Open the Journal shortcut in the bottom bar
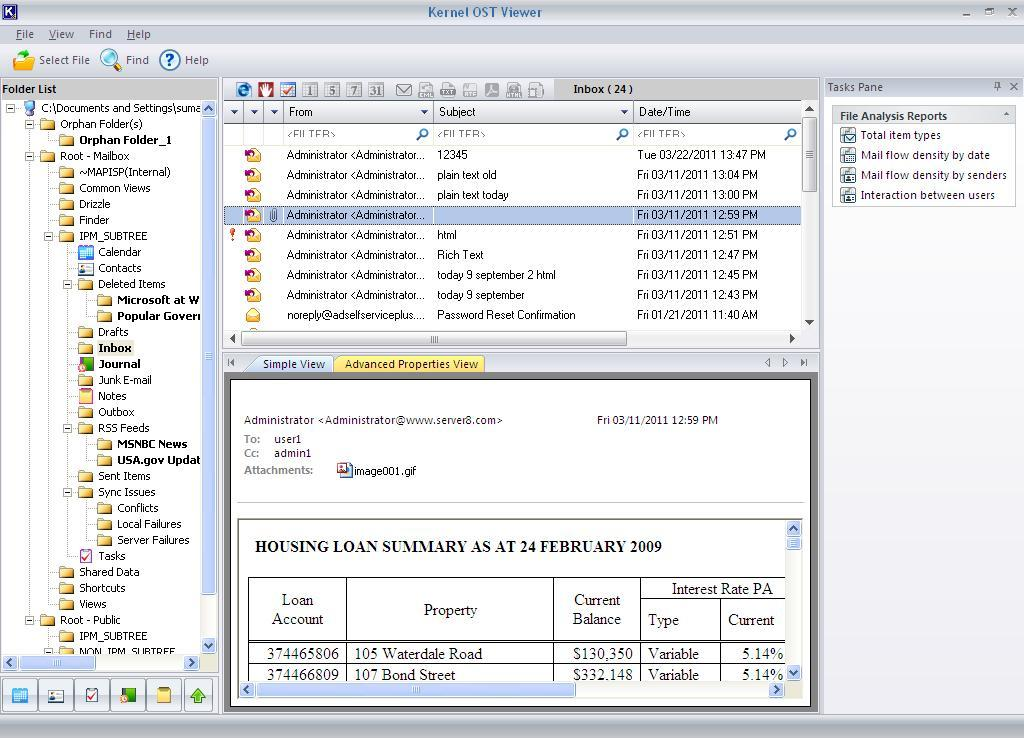Viewport: 1024px width, 738px height. tap(127, 695)
